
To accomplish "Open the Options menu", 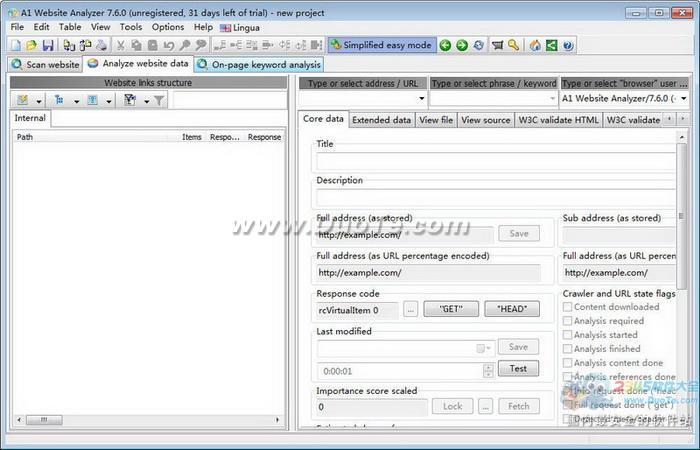I will click(168, 27).
